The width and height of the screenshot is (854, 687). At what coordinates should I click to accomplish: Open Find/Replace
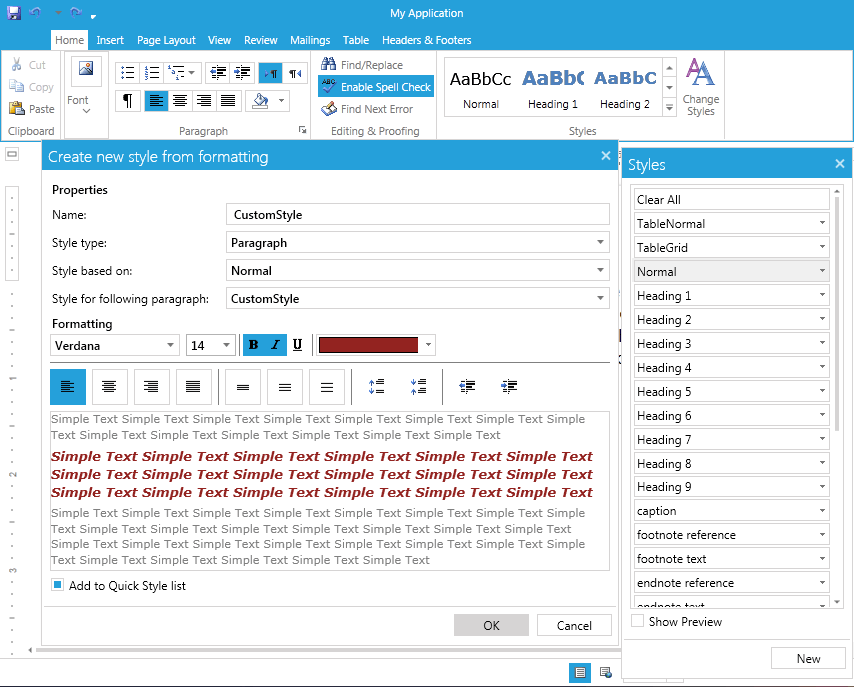pyautogui.click(x=360, y=63)
